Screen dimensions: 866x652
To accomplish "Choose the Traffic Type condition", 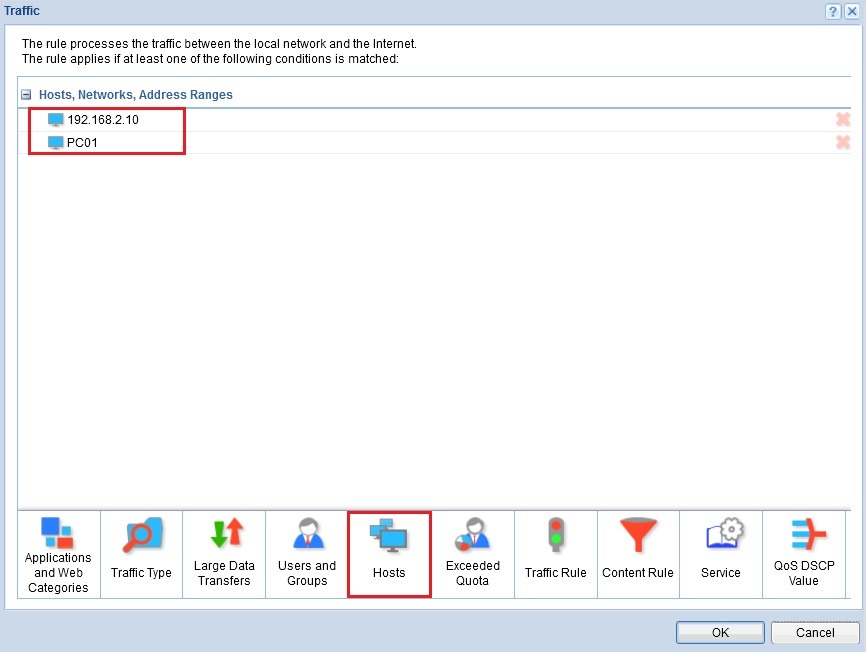I will tap(141, 554).
